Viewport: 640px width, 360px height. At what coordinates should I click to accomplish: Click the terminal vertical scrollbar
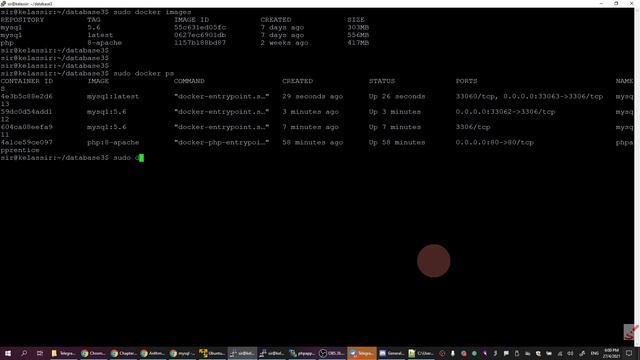637,177
